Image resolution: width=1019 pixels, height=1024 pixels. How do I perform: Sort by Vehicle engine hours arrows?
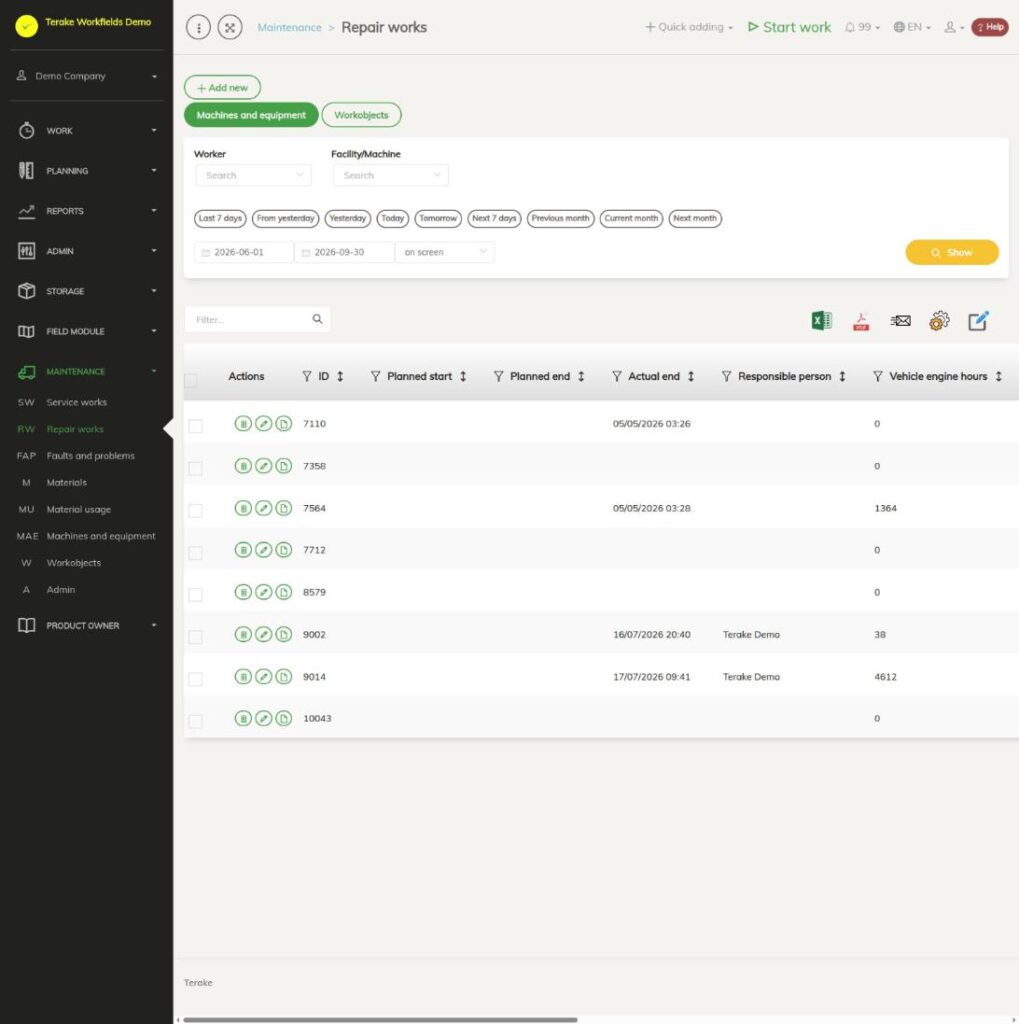(x=999, y=376)
